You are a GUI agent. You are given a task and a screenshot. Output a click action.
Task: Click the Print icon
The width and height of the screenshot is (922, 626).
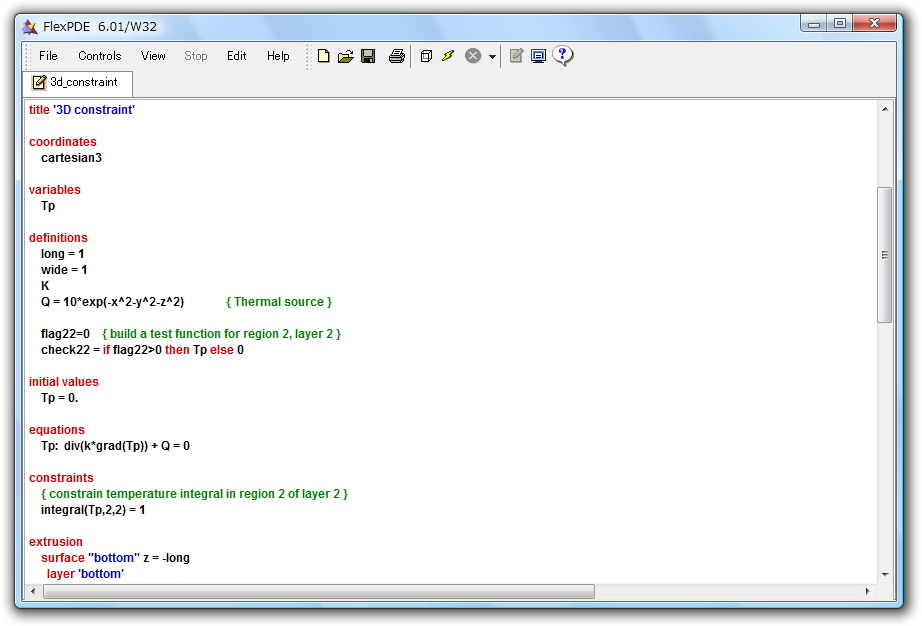click(x=397, y=56)
